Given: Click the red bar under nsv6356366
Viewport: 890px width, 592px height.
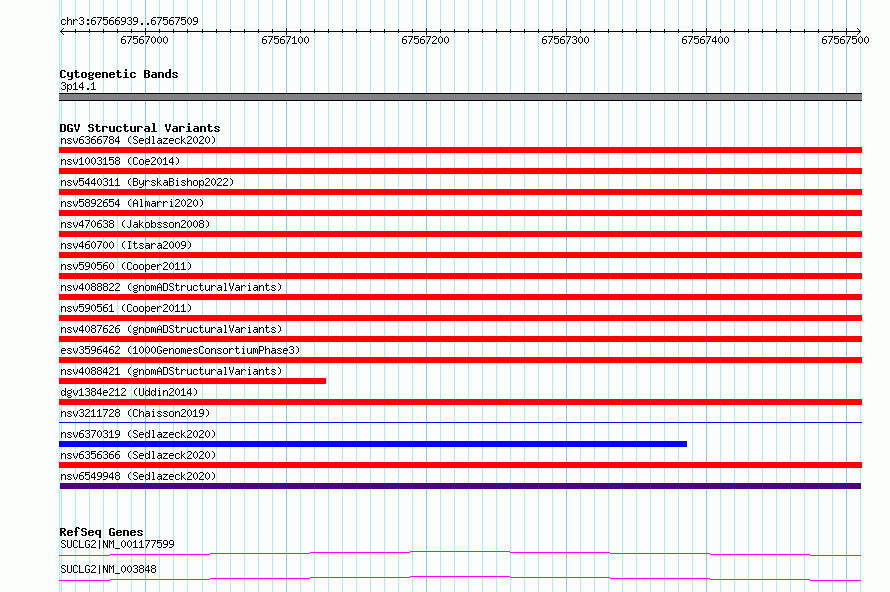Looking at the screenshot, I should (460, 465).
